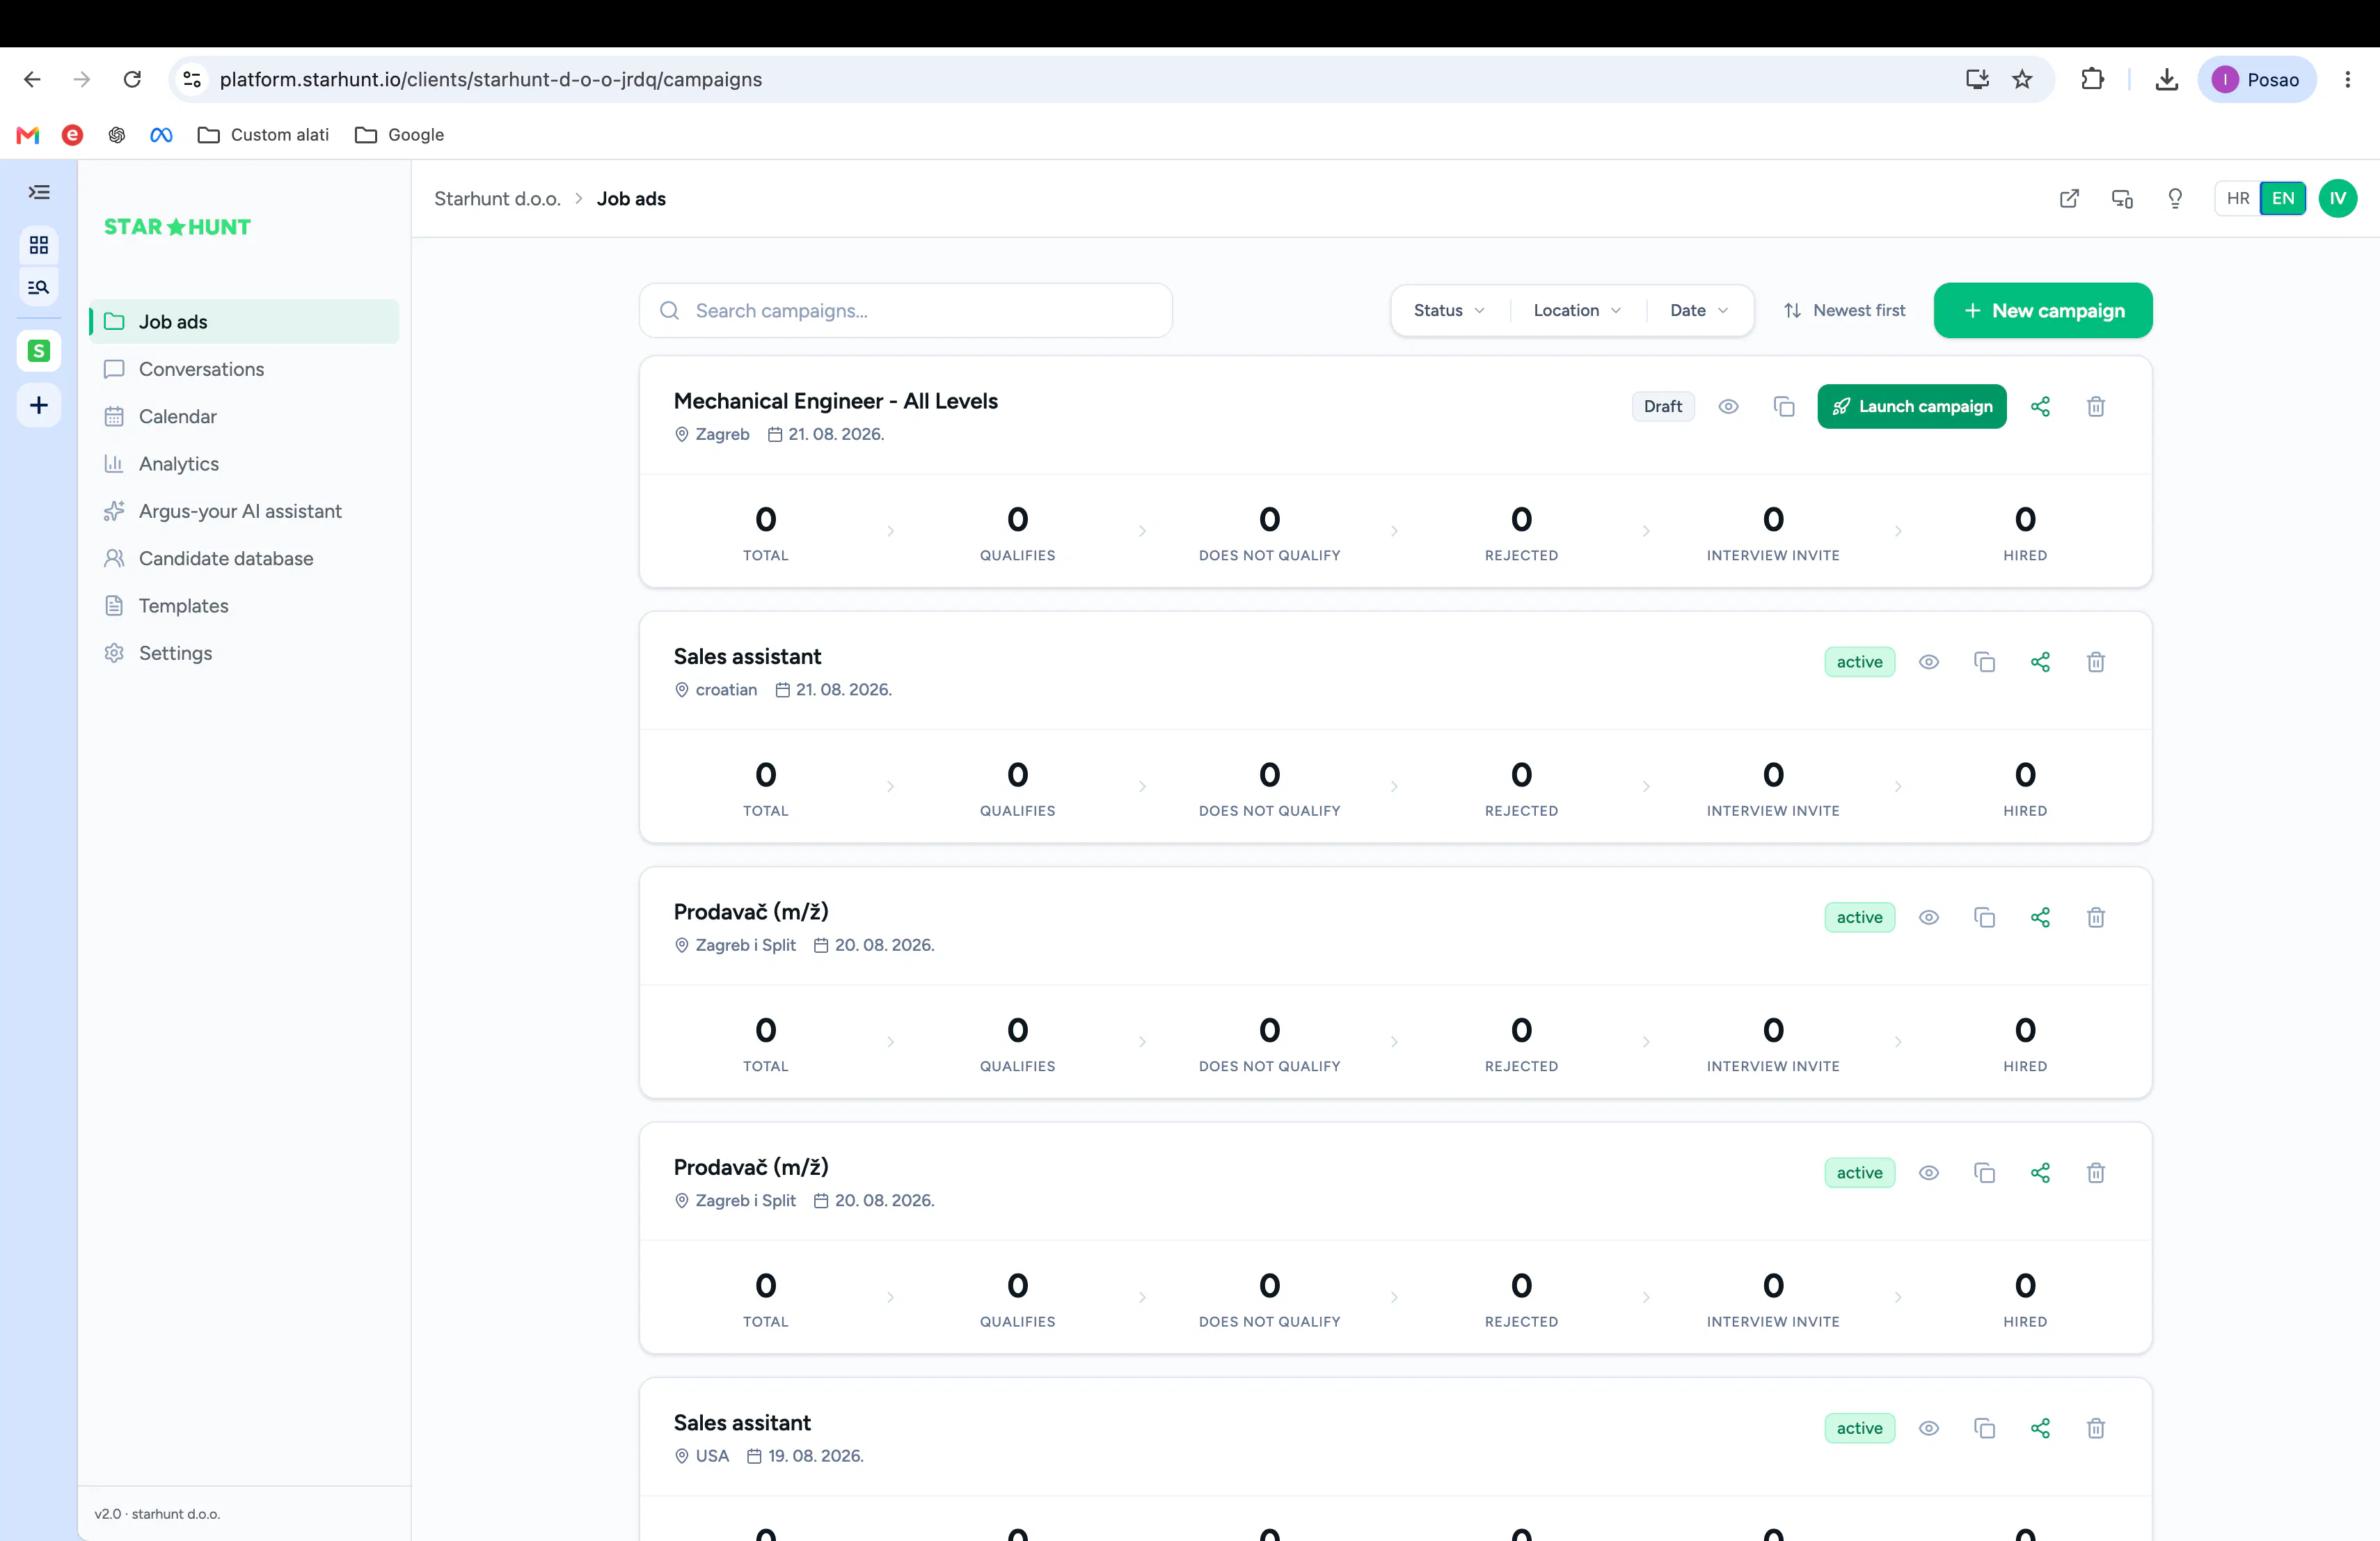Screen dimensions: 2380x1541
Task: Open the Posao Chrome profile menu
Action: pyautogui.click(x=2256, y=79)
